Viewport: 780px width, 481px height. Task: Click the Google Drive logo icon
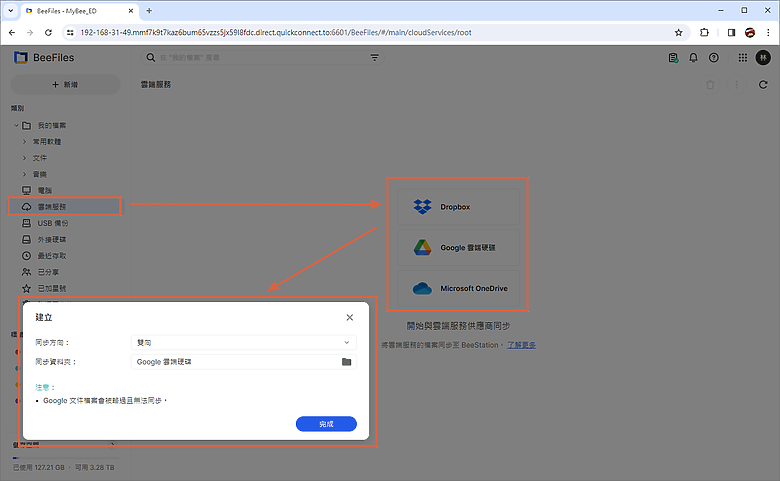tap(422, 247)
